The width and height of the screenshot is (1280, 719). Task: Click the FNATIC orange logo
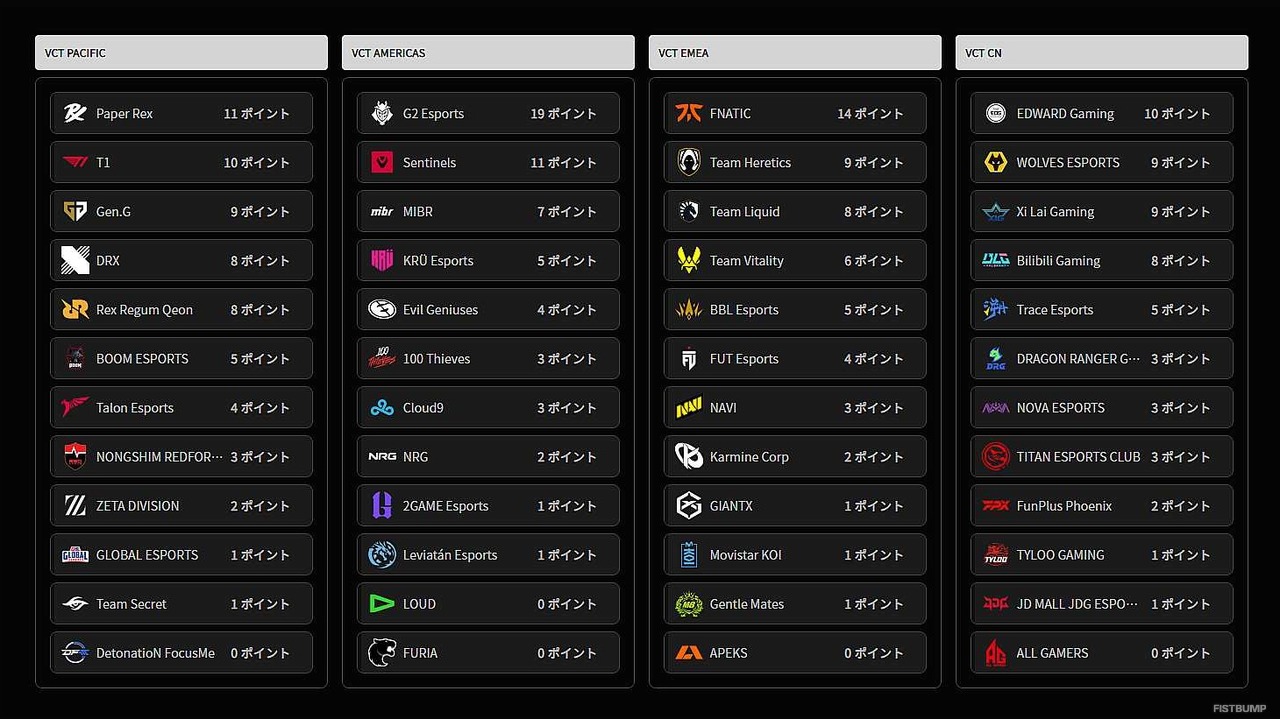pyautogui.click(x=689, y=113)
